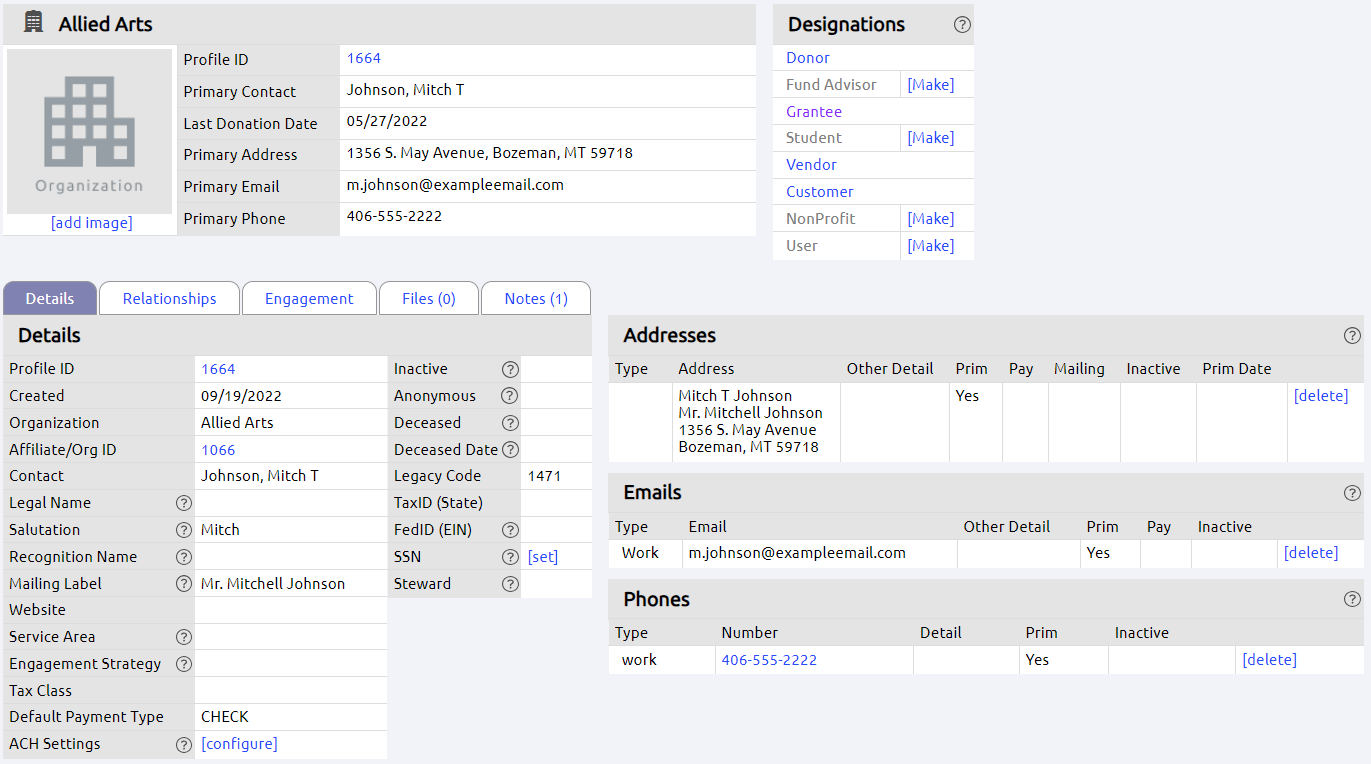Click the Steward field help icon
This screenshot has height=764, width=1371.
[510, 583]
